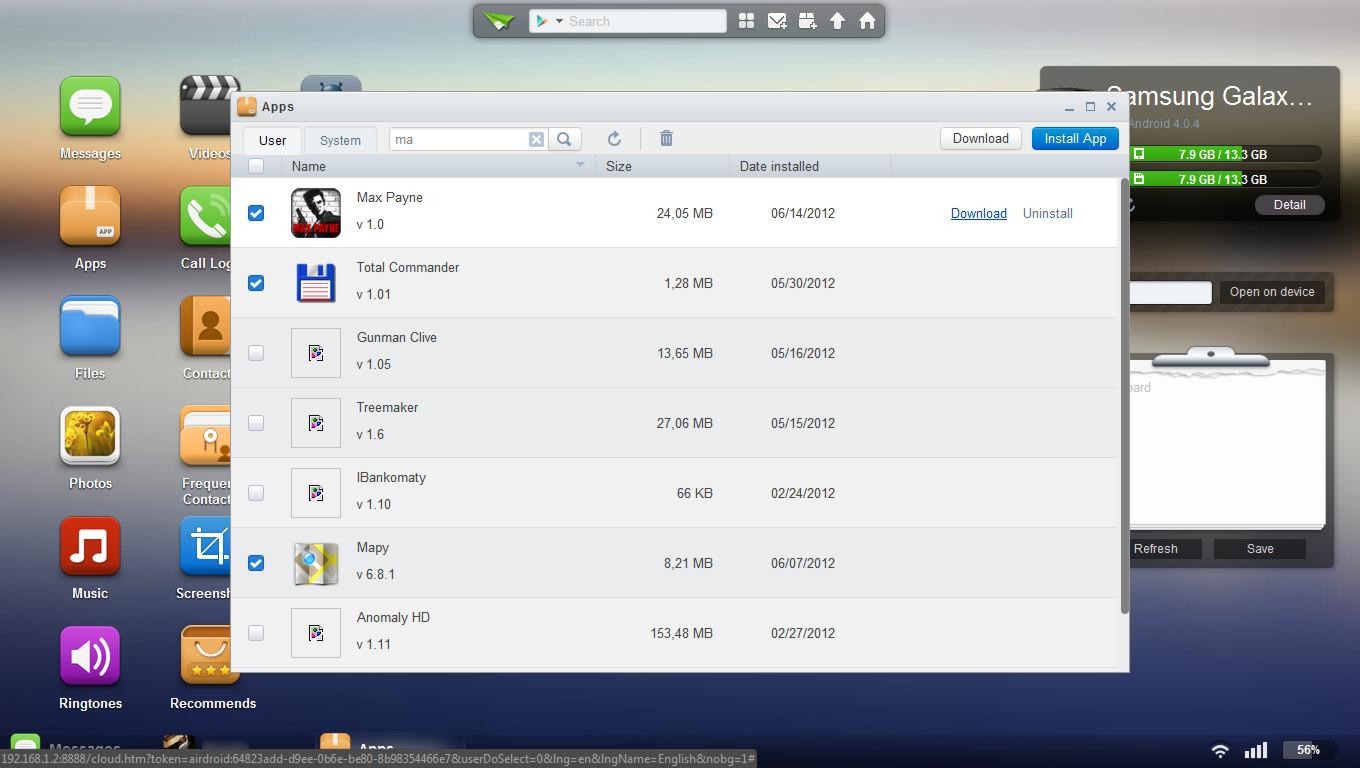Image resolution: width=1360 pixels, height=768 pixels.
Task: Switch to the System tab
Action: (340, 140)
